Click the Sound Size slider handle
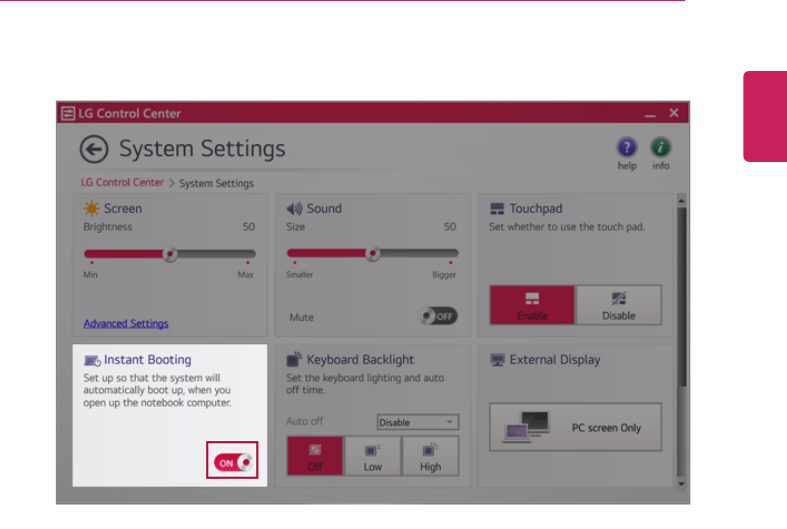The width and height of the screenshot is (787, 529). [x=372, y=254]
